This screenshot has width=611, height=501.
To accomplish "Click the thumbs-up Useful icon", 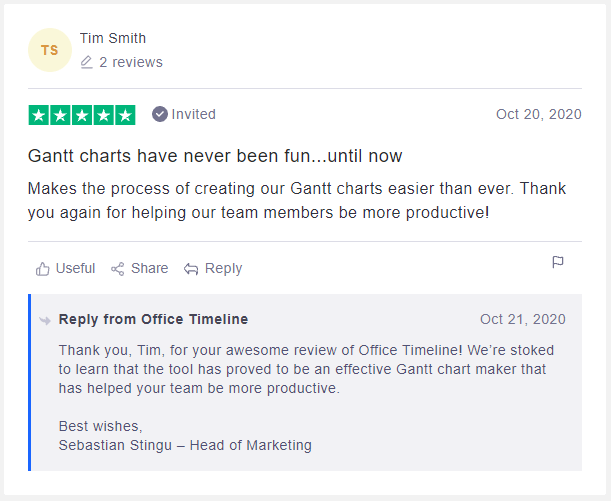I will [x=42, y=269].
